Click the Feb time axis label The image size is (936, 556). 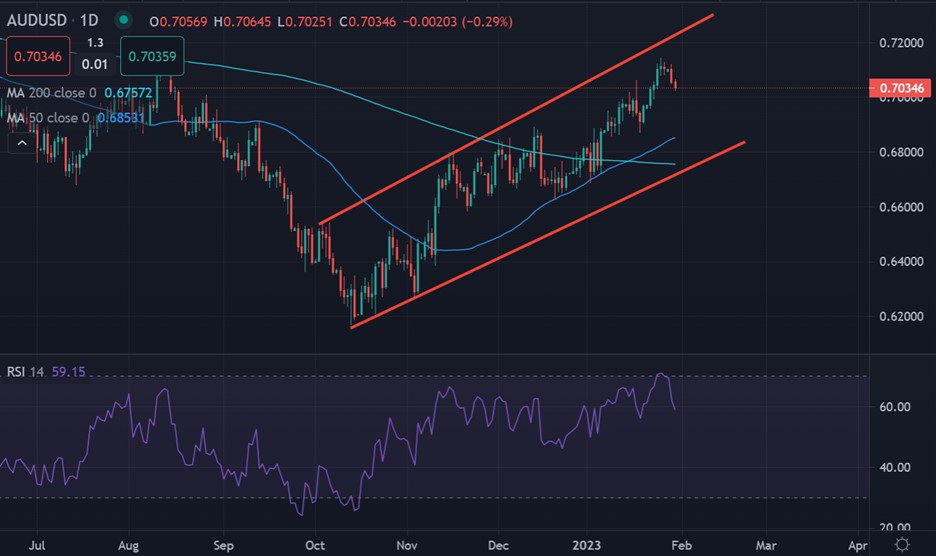tap(681, 545)
